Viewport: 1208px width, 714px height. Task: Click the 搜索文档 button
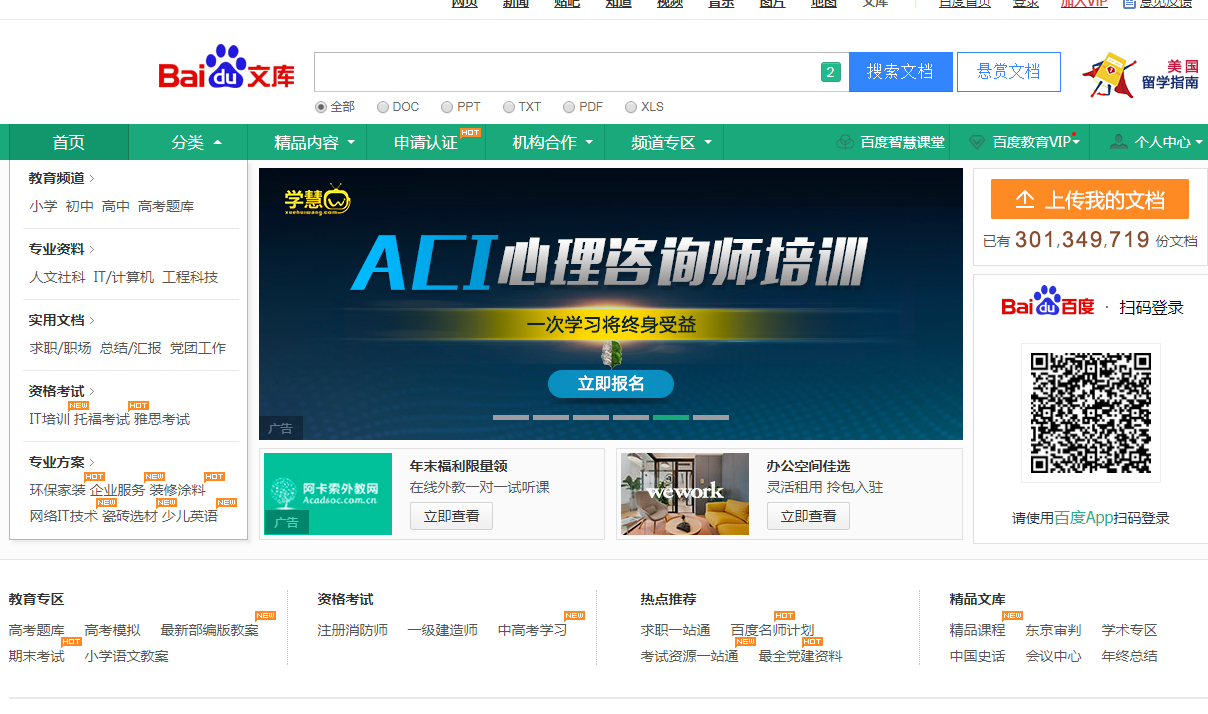click(900, 72)
